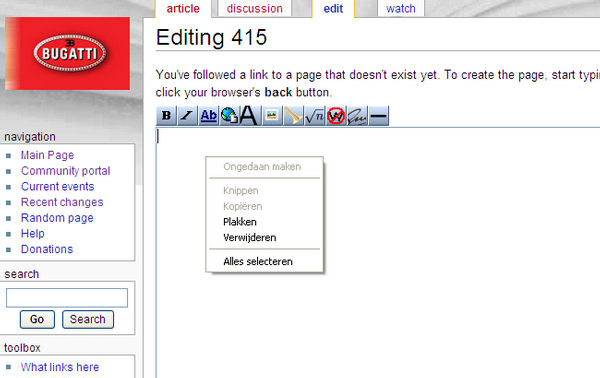Focus the sidebar search input field
The height and width of the screenshot is (378, 600).
(x=67, y=298)
